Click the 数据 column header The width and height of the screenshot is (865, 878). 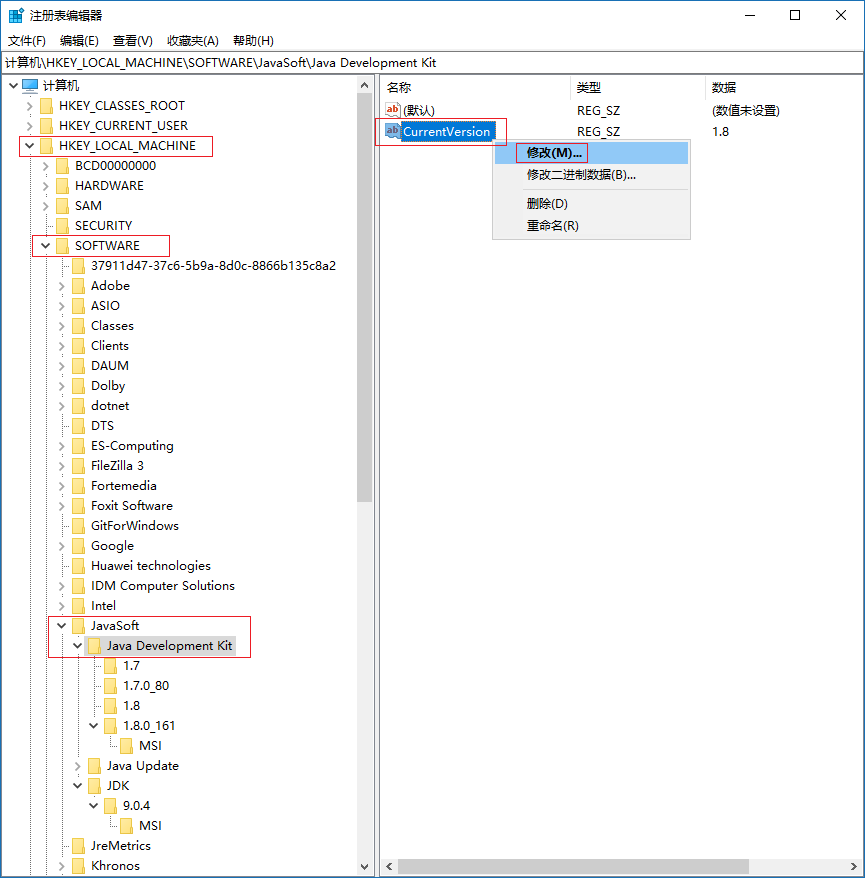pos(783,87)
